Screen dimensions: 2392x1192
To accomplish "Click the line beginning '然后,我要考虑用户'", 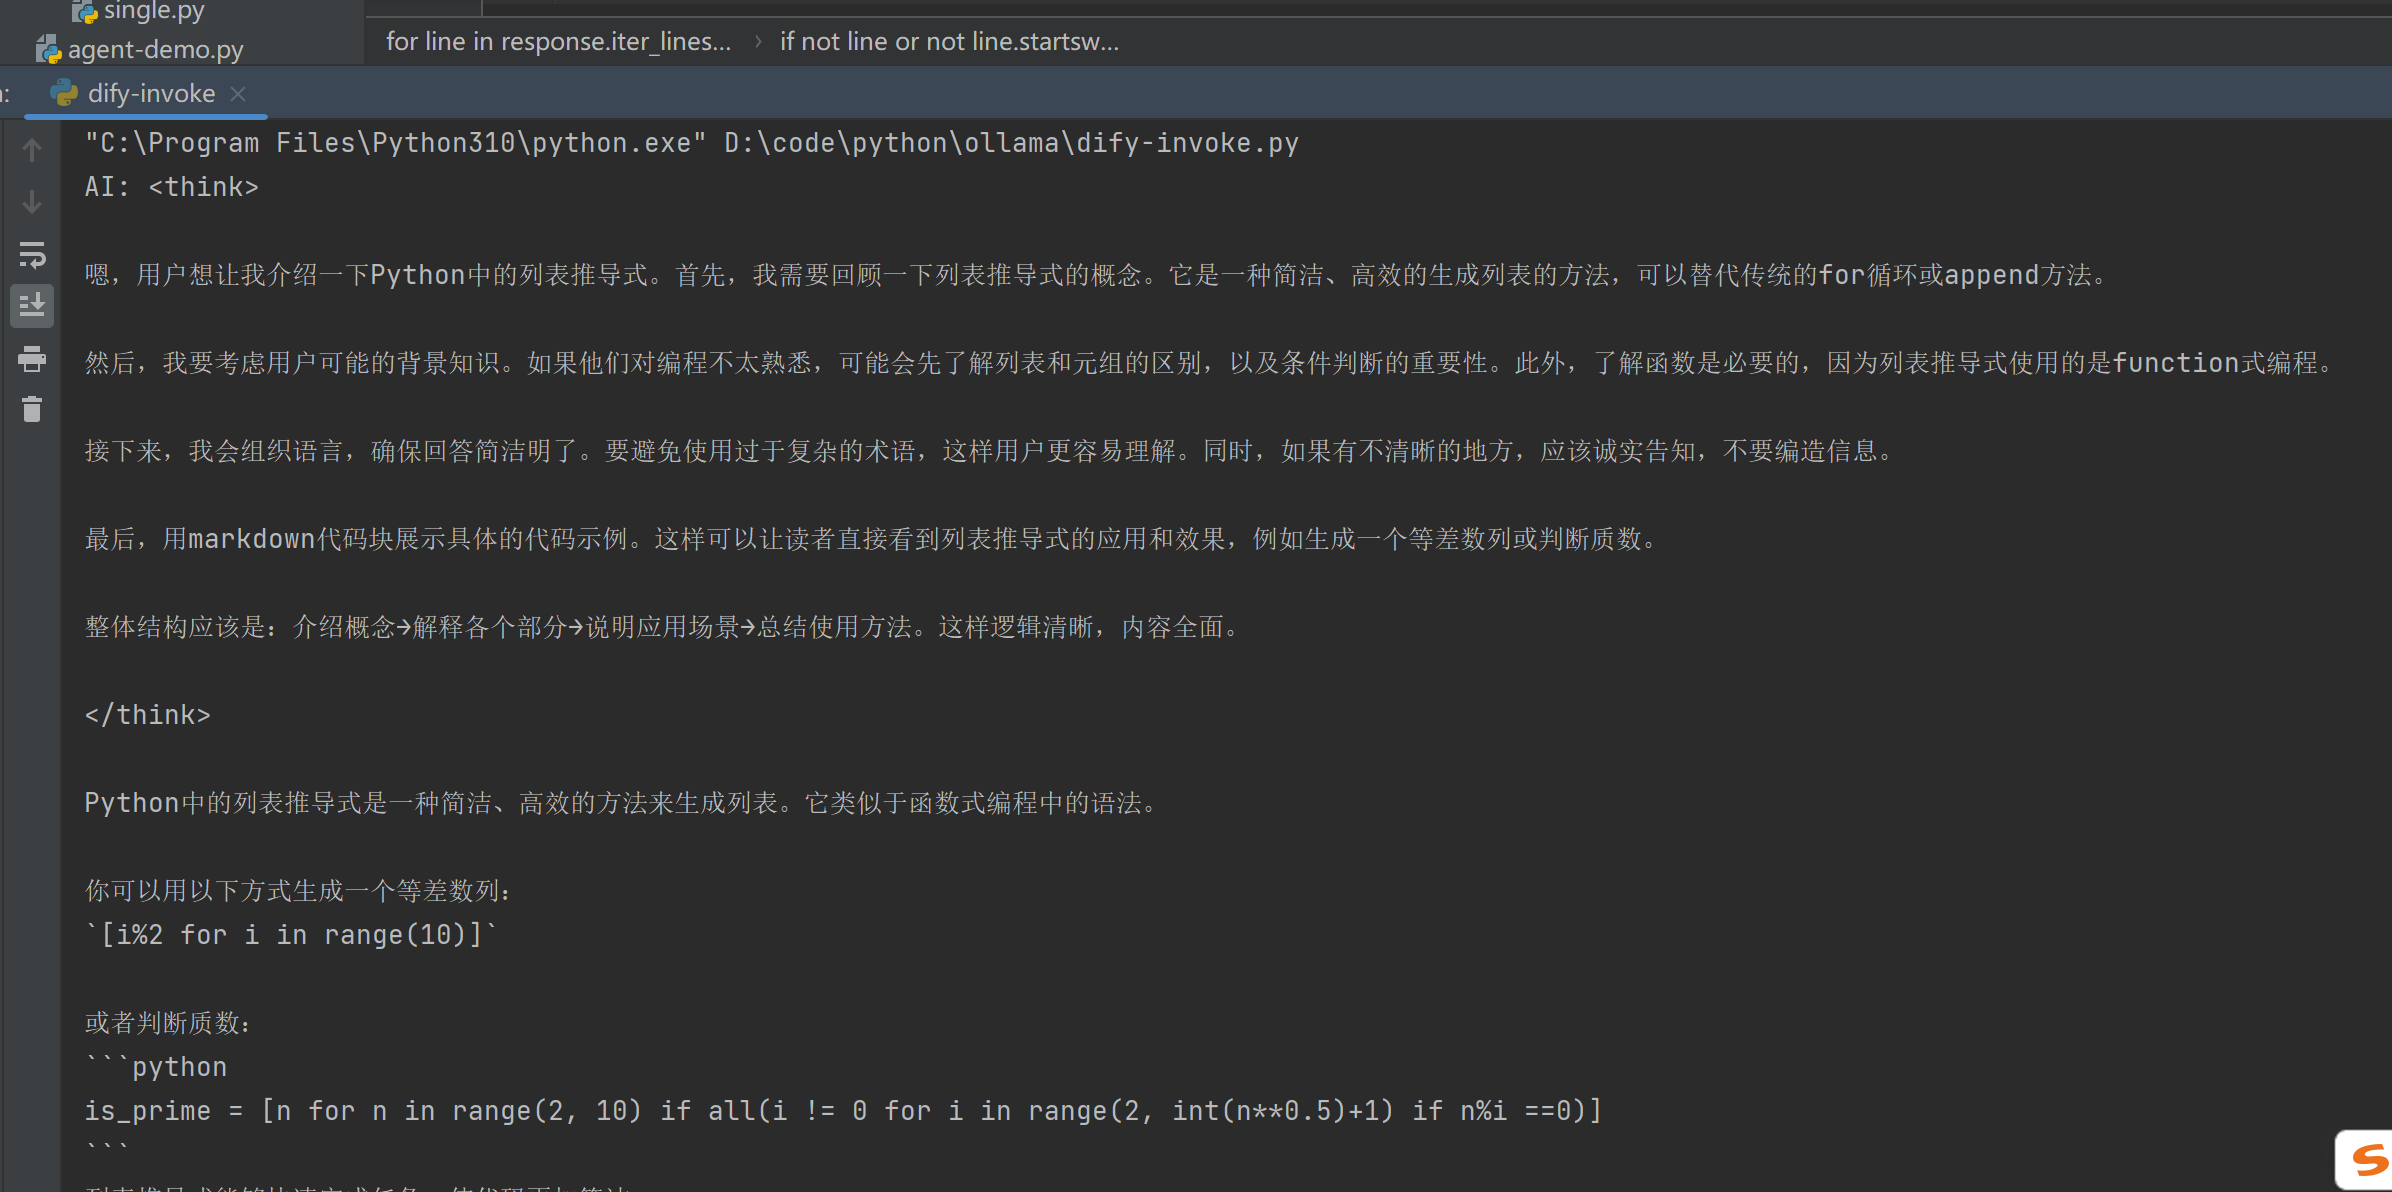I will coord(1209,363).
